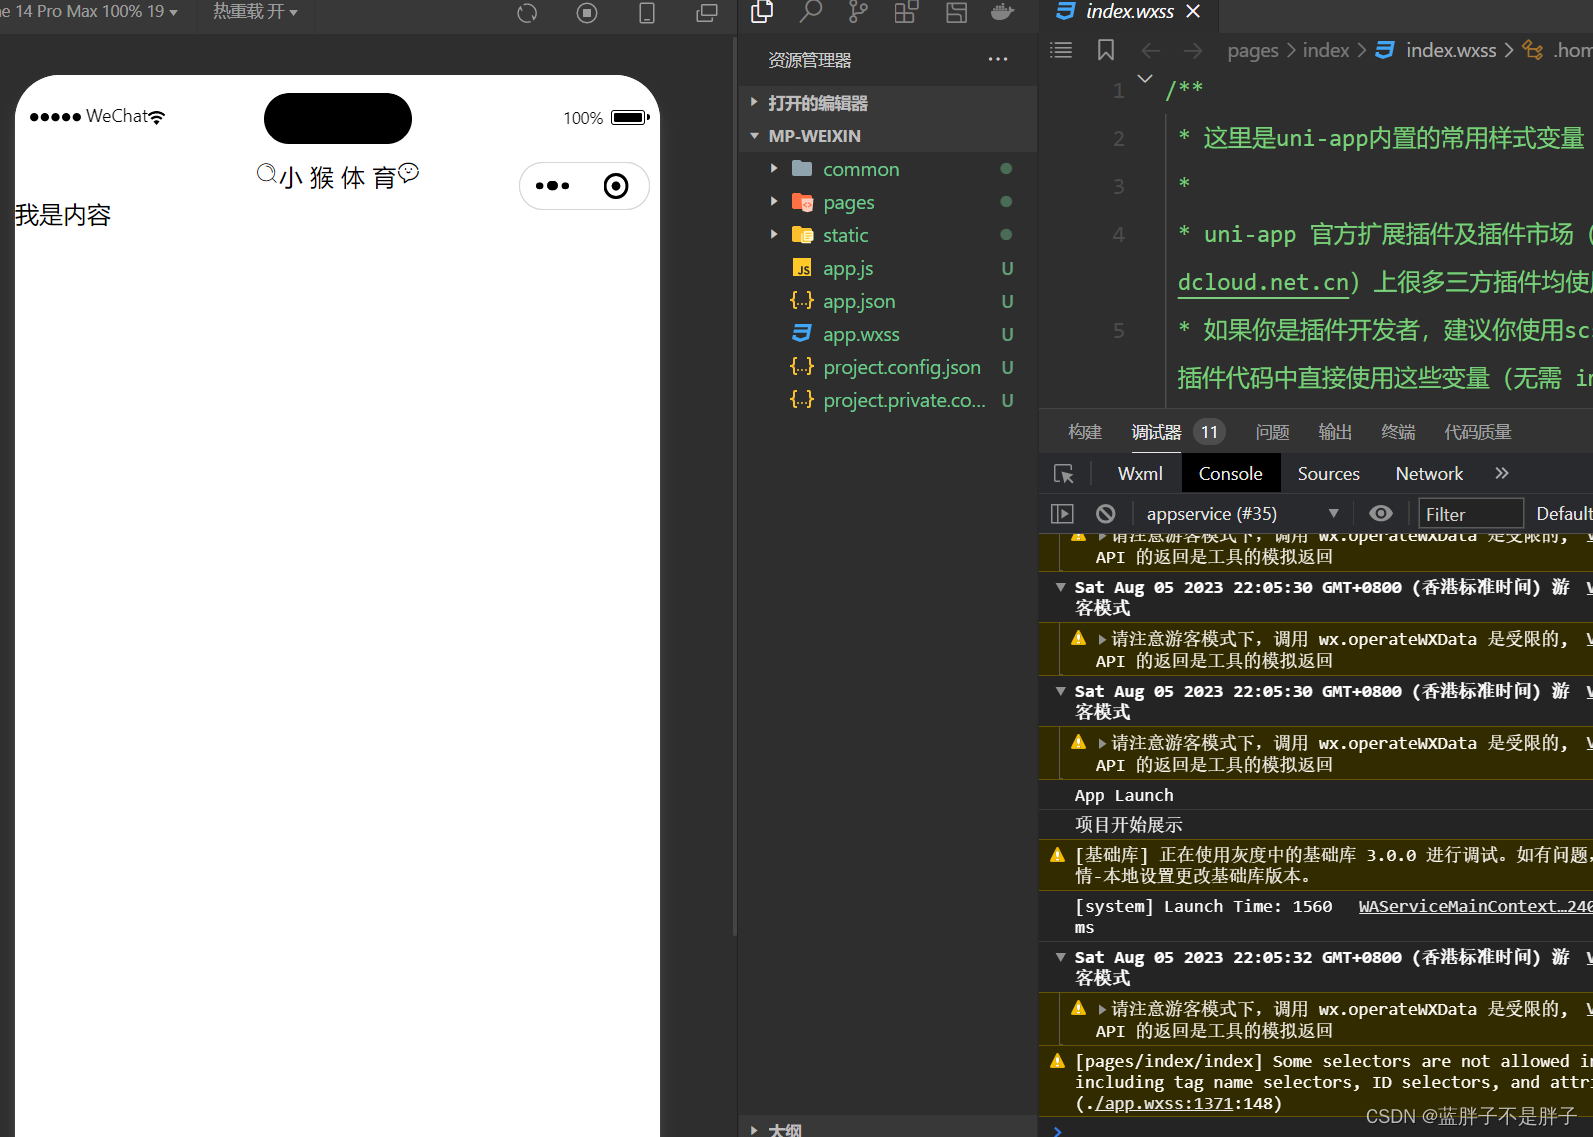Toggle the live expression eye icon

click(x=1381, y=514)
